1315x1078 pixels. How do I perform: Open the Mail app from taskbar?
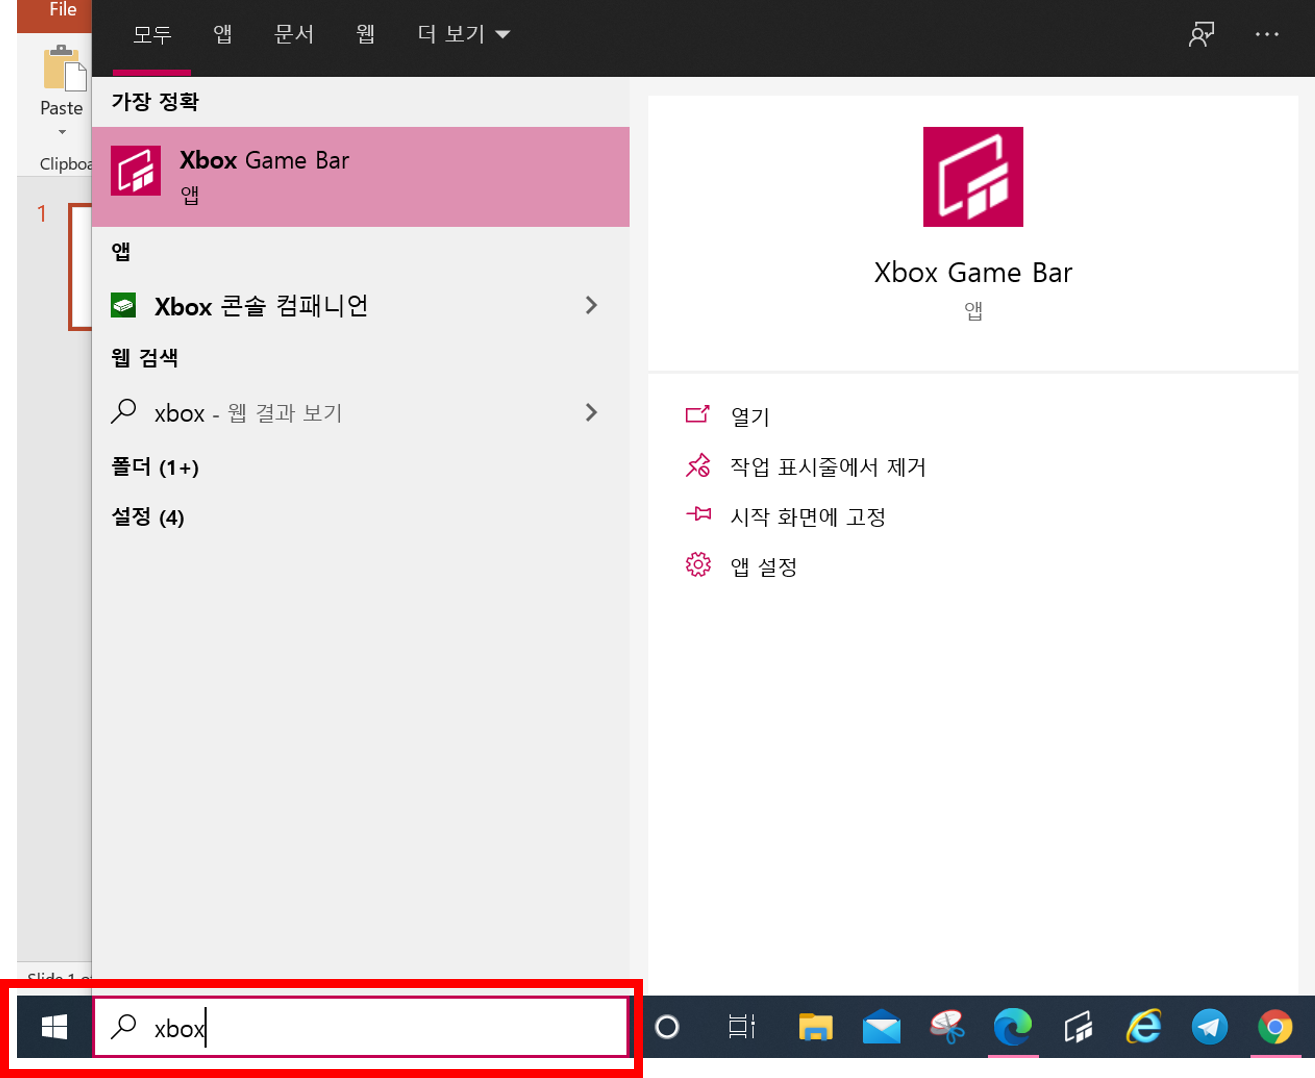pyautogui.click(x=881, y=1027)
